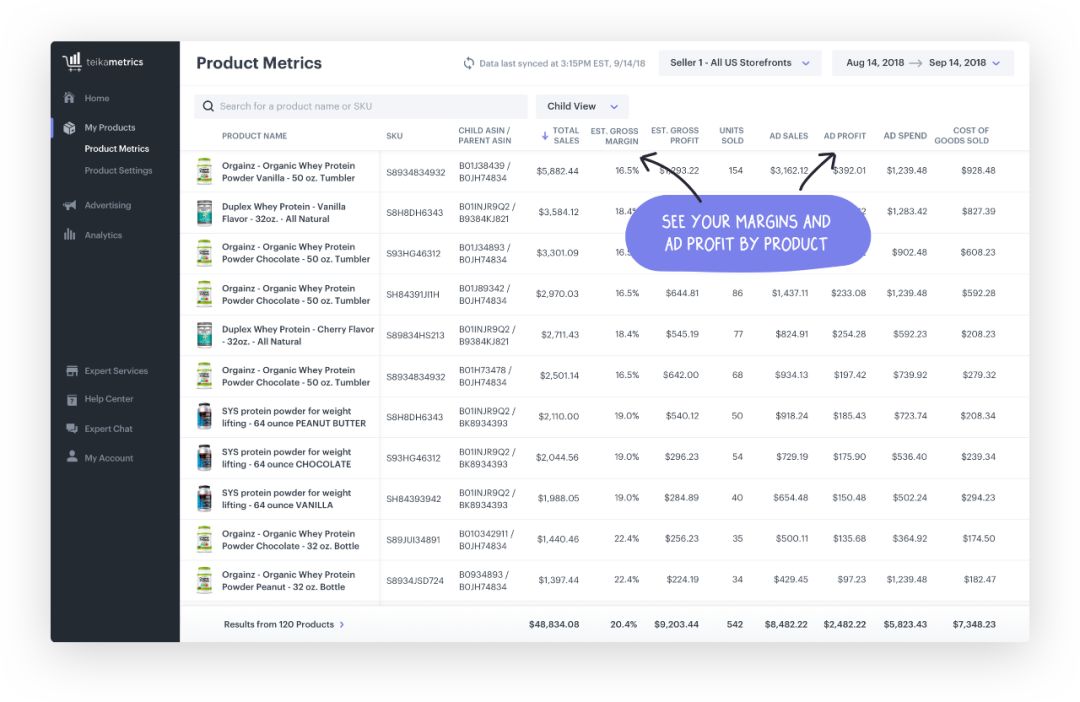
Task: Select Product Metrics submenu item
Action: 117,149
